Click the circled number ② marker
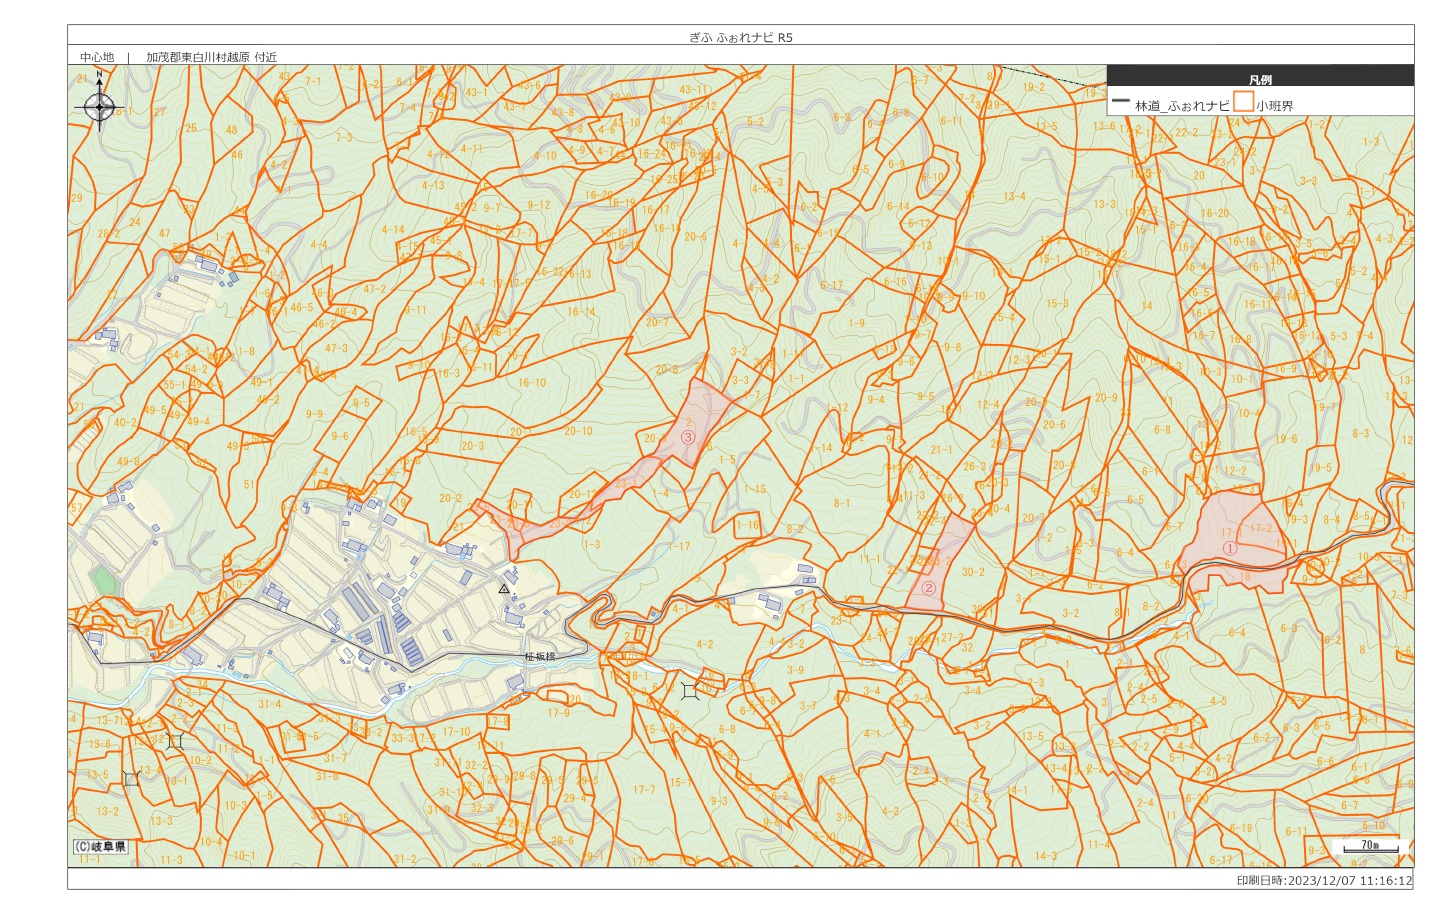The height and width of the screenshot is (908, 1446). click(x=928, y=588)
